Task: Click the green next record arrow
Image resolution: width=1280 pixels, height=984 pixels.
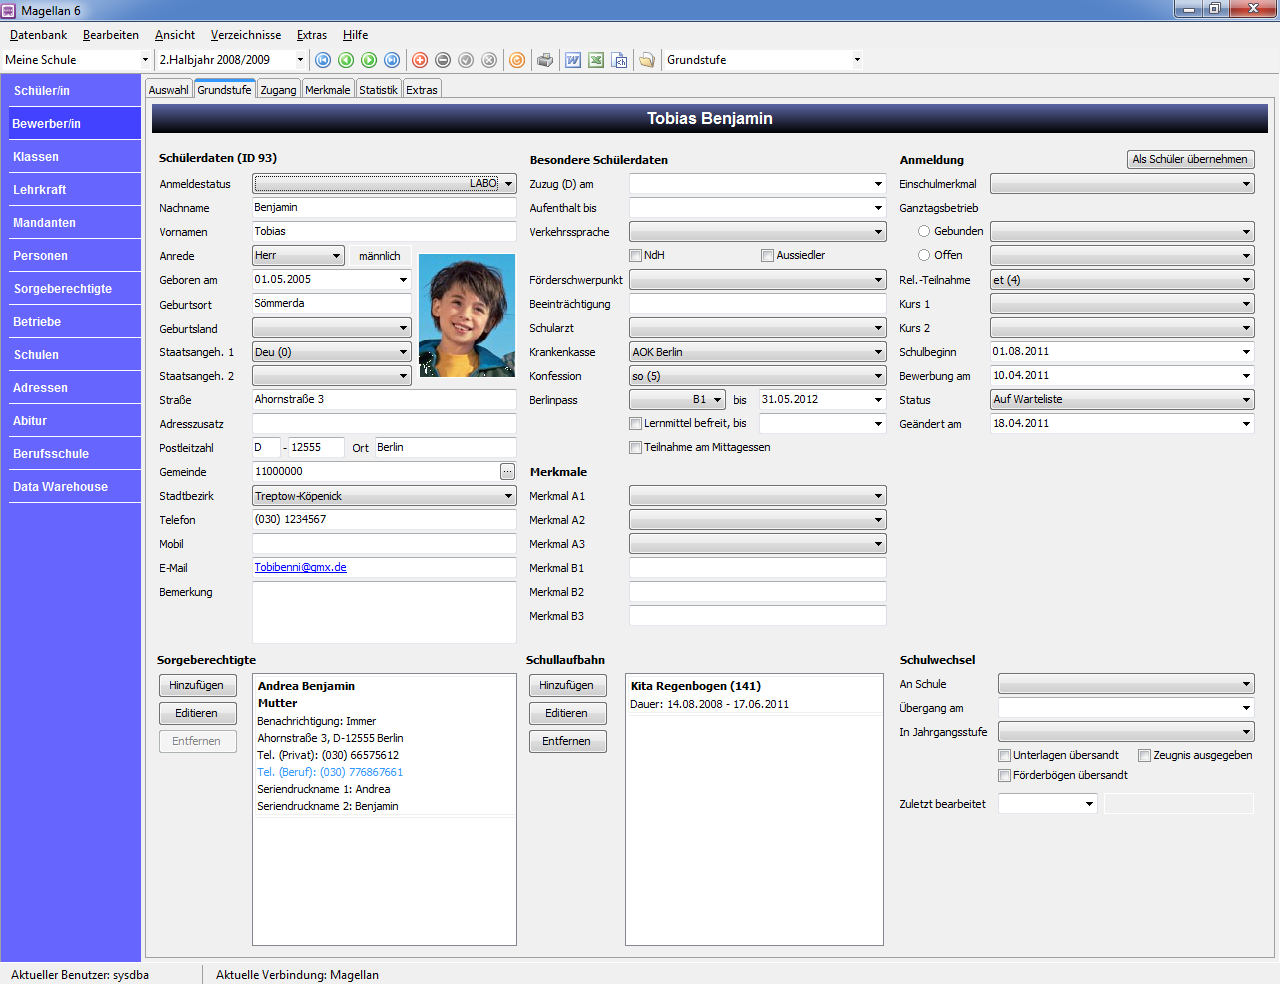Action: tap(369, 60)
